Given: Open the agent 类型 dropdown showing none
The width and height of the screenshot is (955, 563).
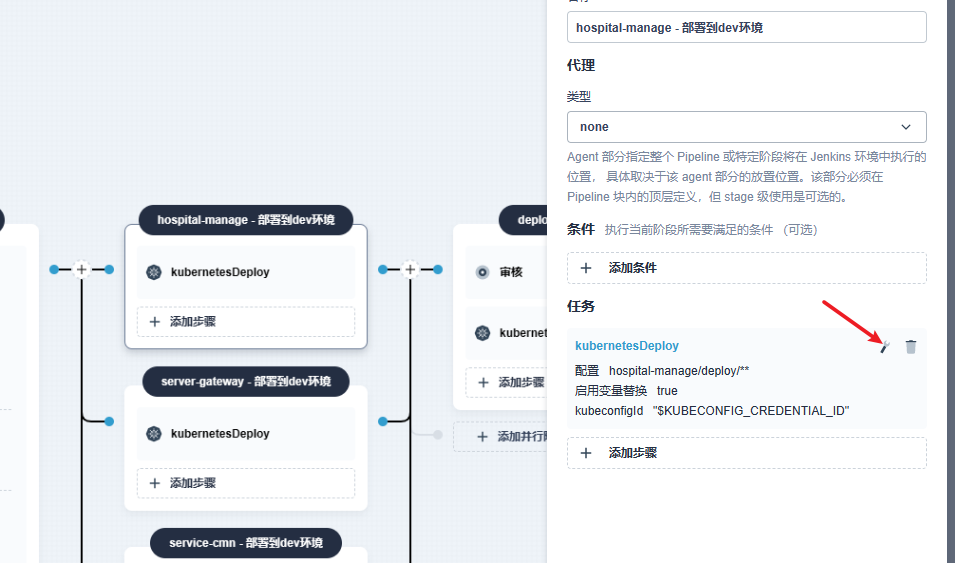Looking at the screenshot, I should tap(746, 127).
